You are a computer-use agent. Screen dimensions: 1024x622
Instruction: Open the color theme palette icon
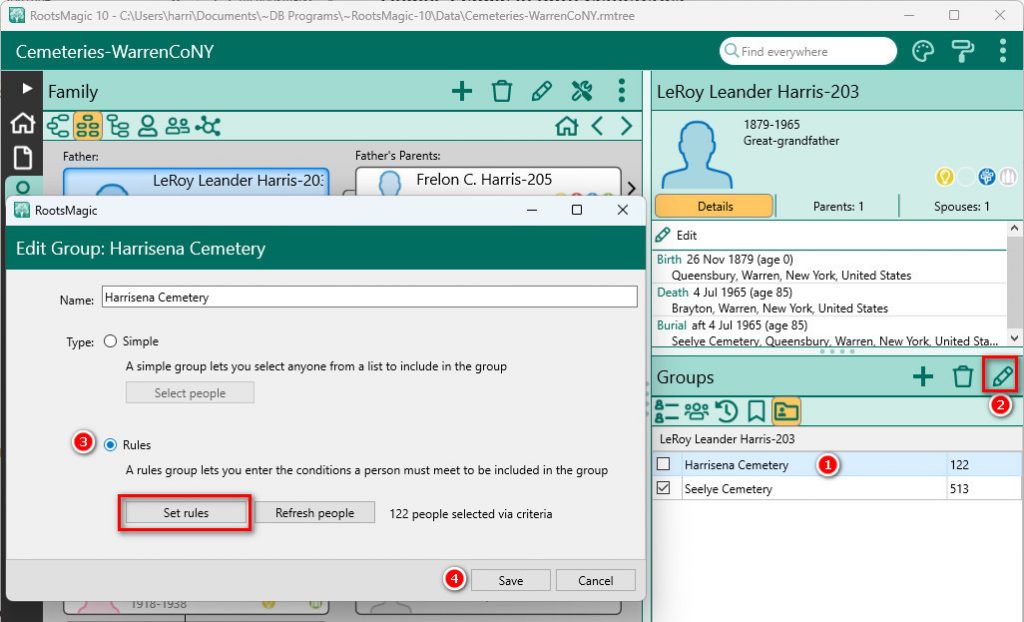923,51
